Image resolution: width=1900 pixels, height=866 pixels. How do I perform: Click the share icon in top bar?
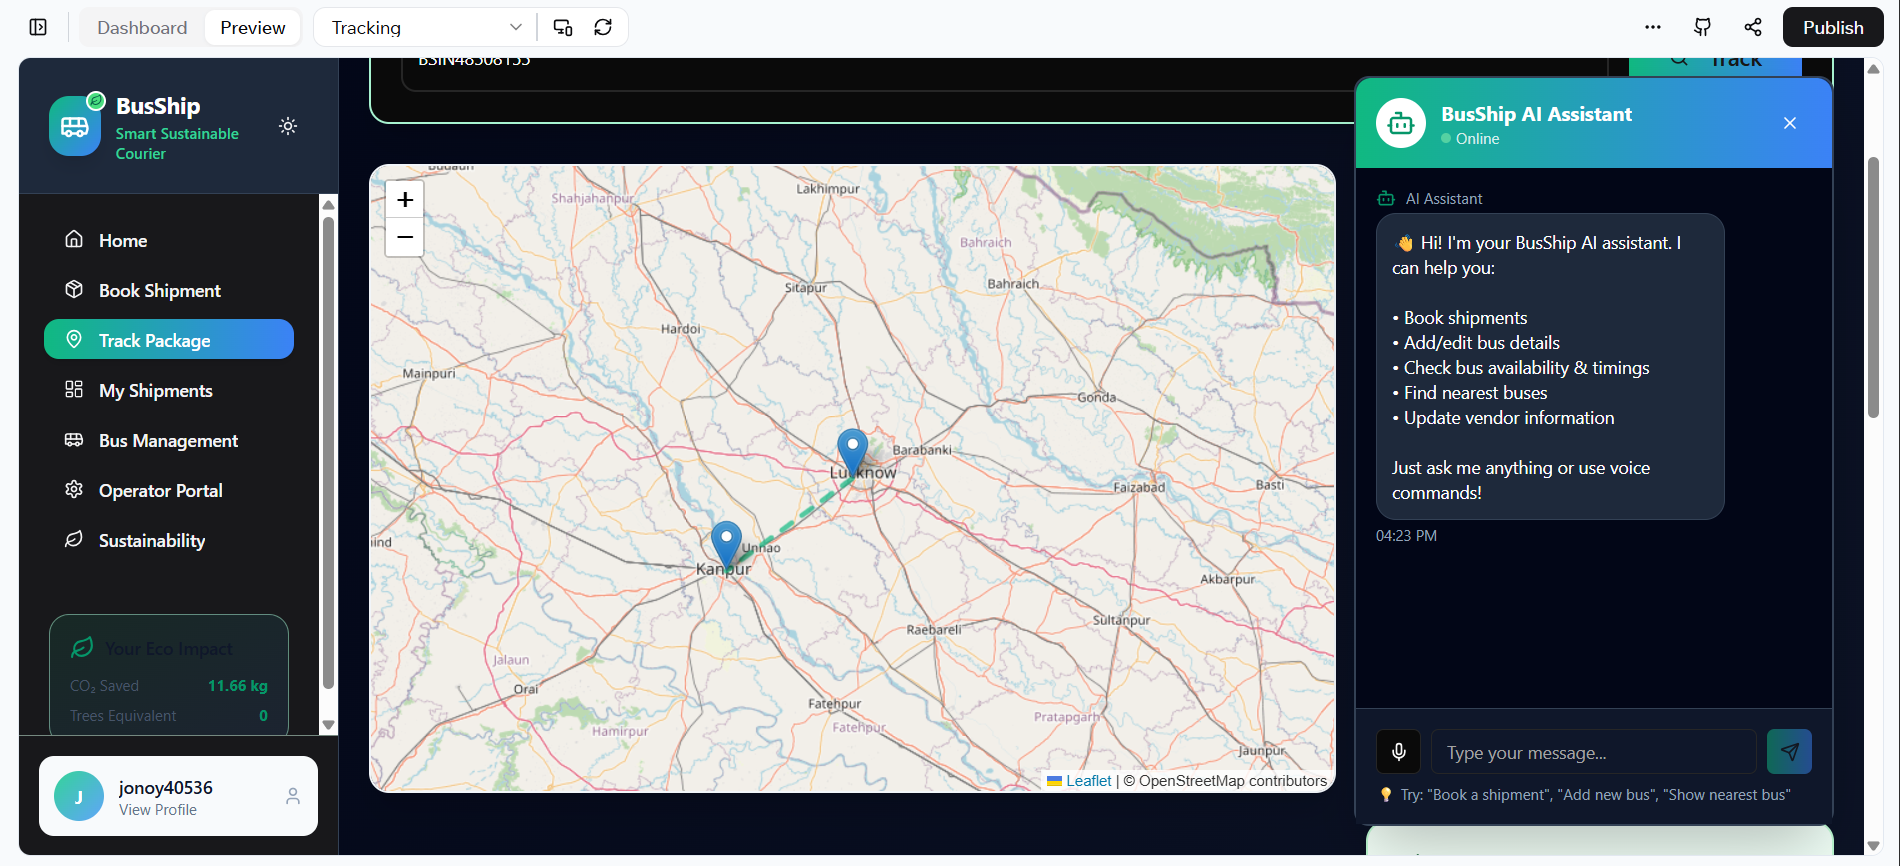point(1753,27)
